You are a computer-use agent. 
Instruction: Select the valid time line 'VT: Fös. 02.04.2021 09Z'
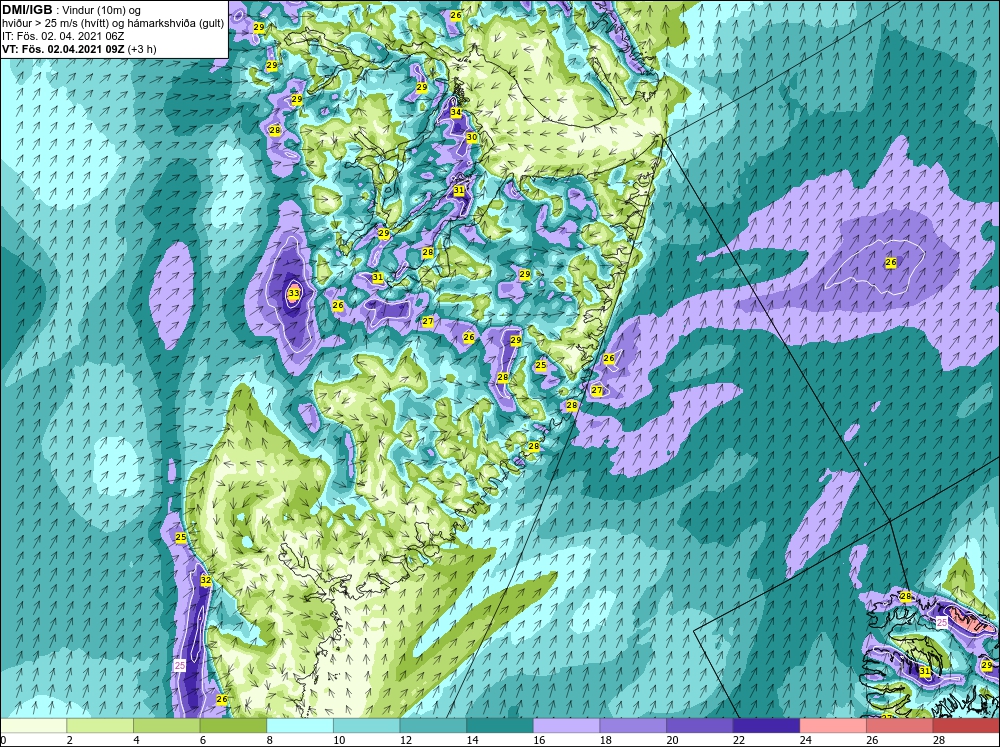(x=63, y=49)
